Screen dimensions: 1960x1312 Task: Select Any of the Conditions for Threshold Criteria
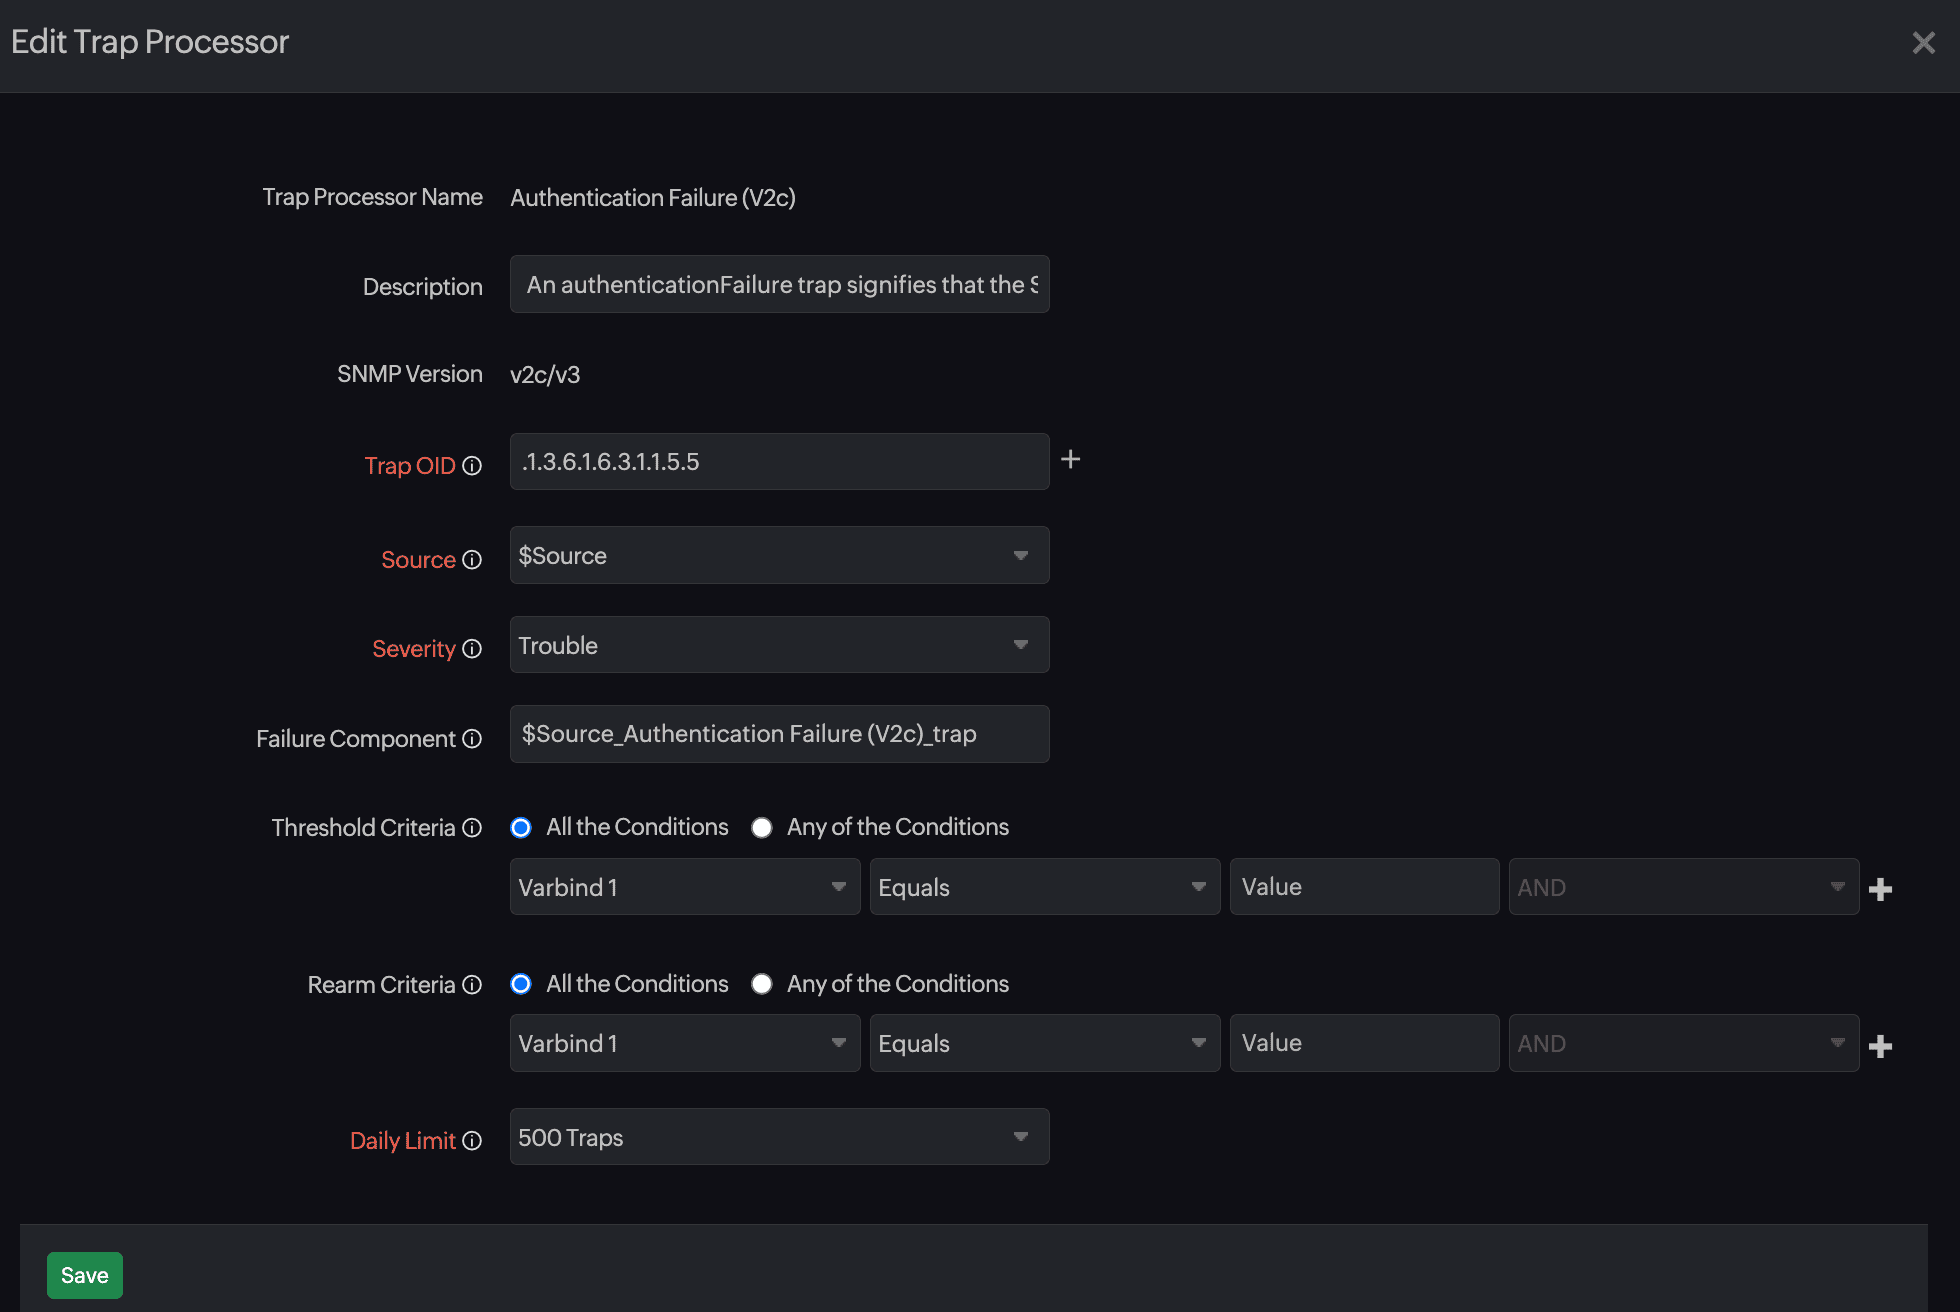762,828
